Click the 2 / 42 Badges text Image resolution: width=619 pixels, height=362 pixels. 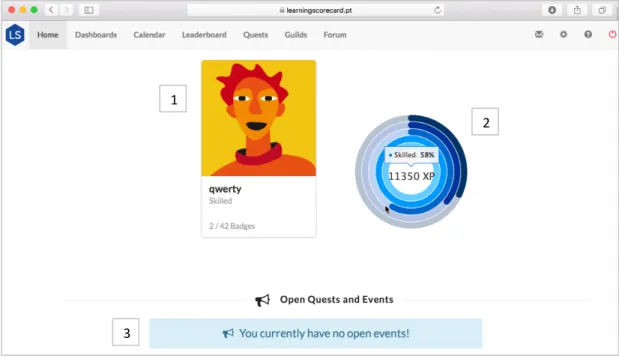tap(232, 226)
